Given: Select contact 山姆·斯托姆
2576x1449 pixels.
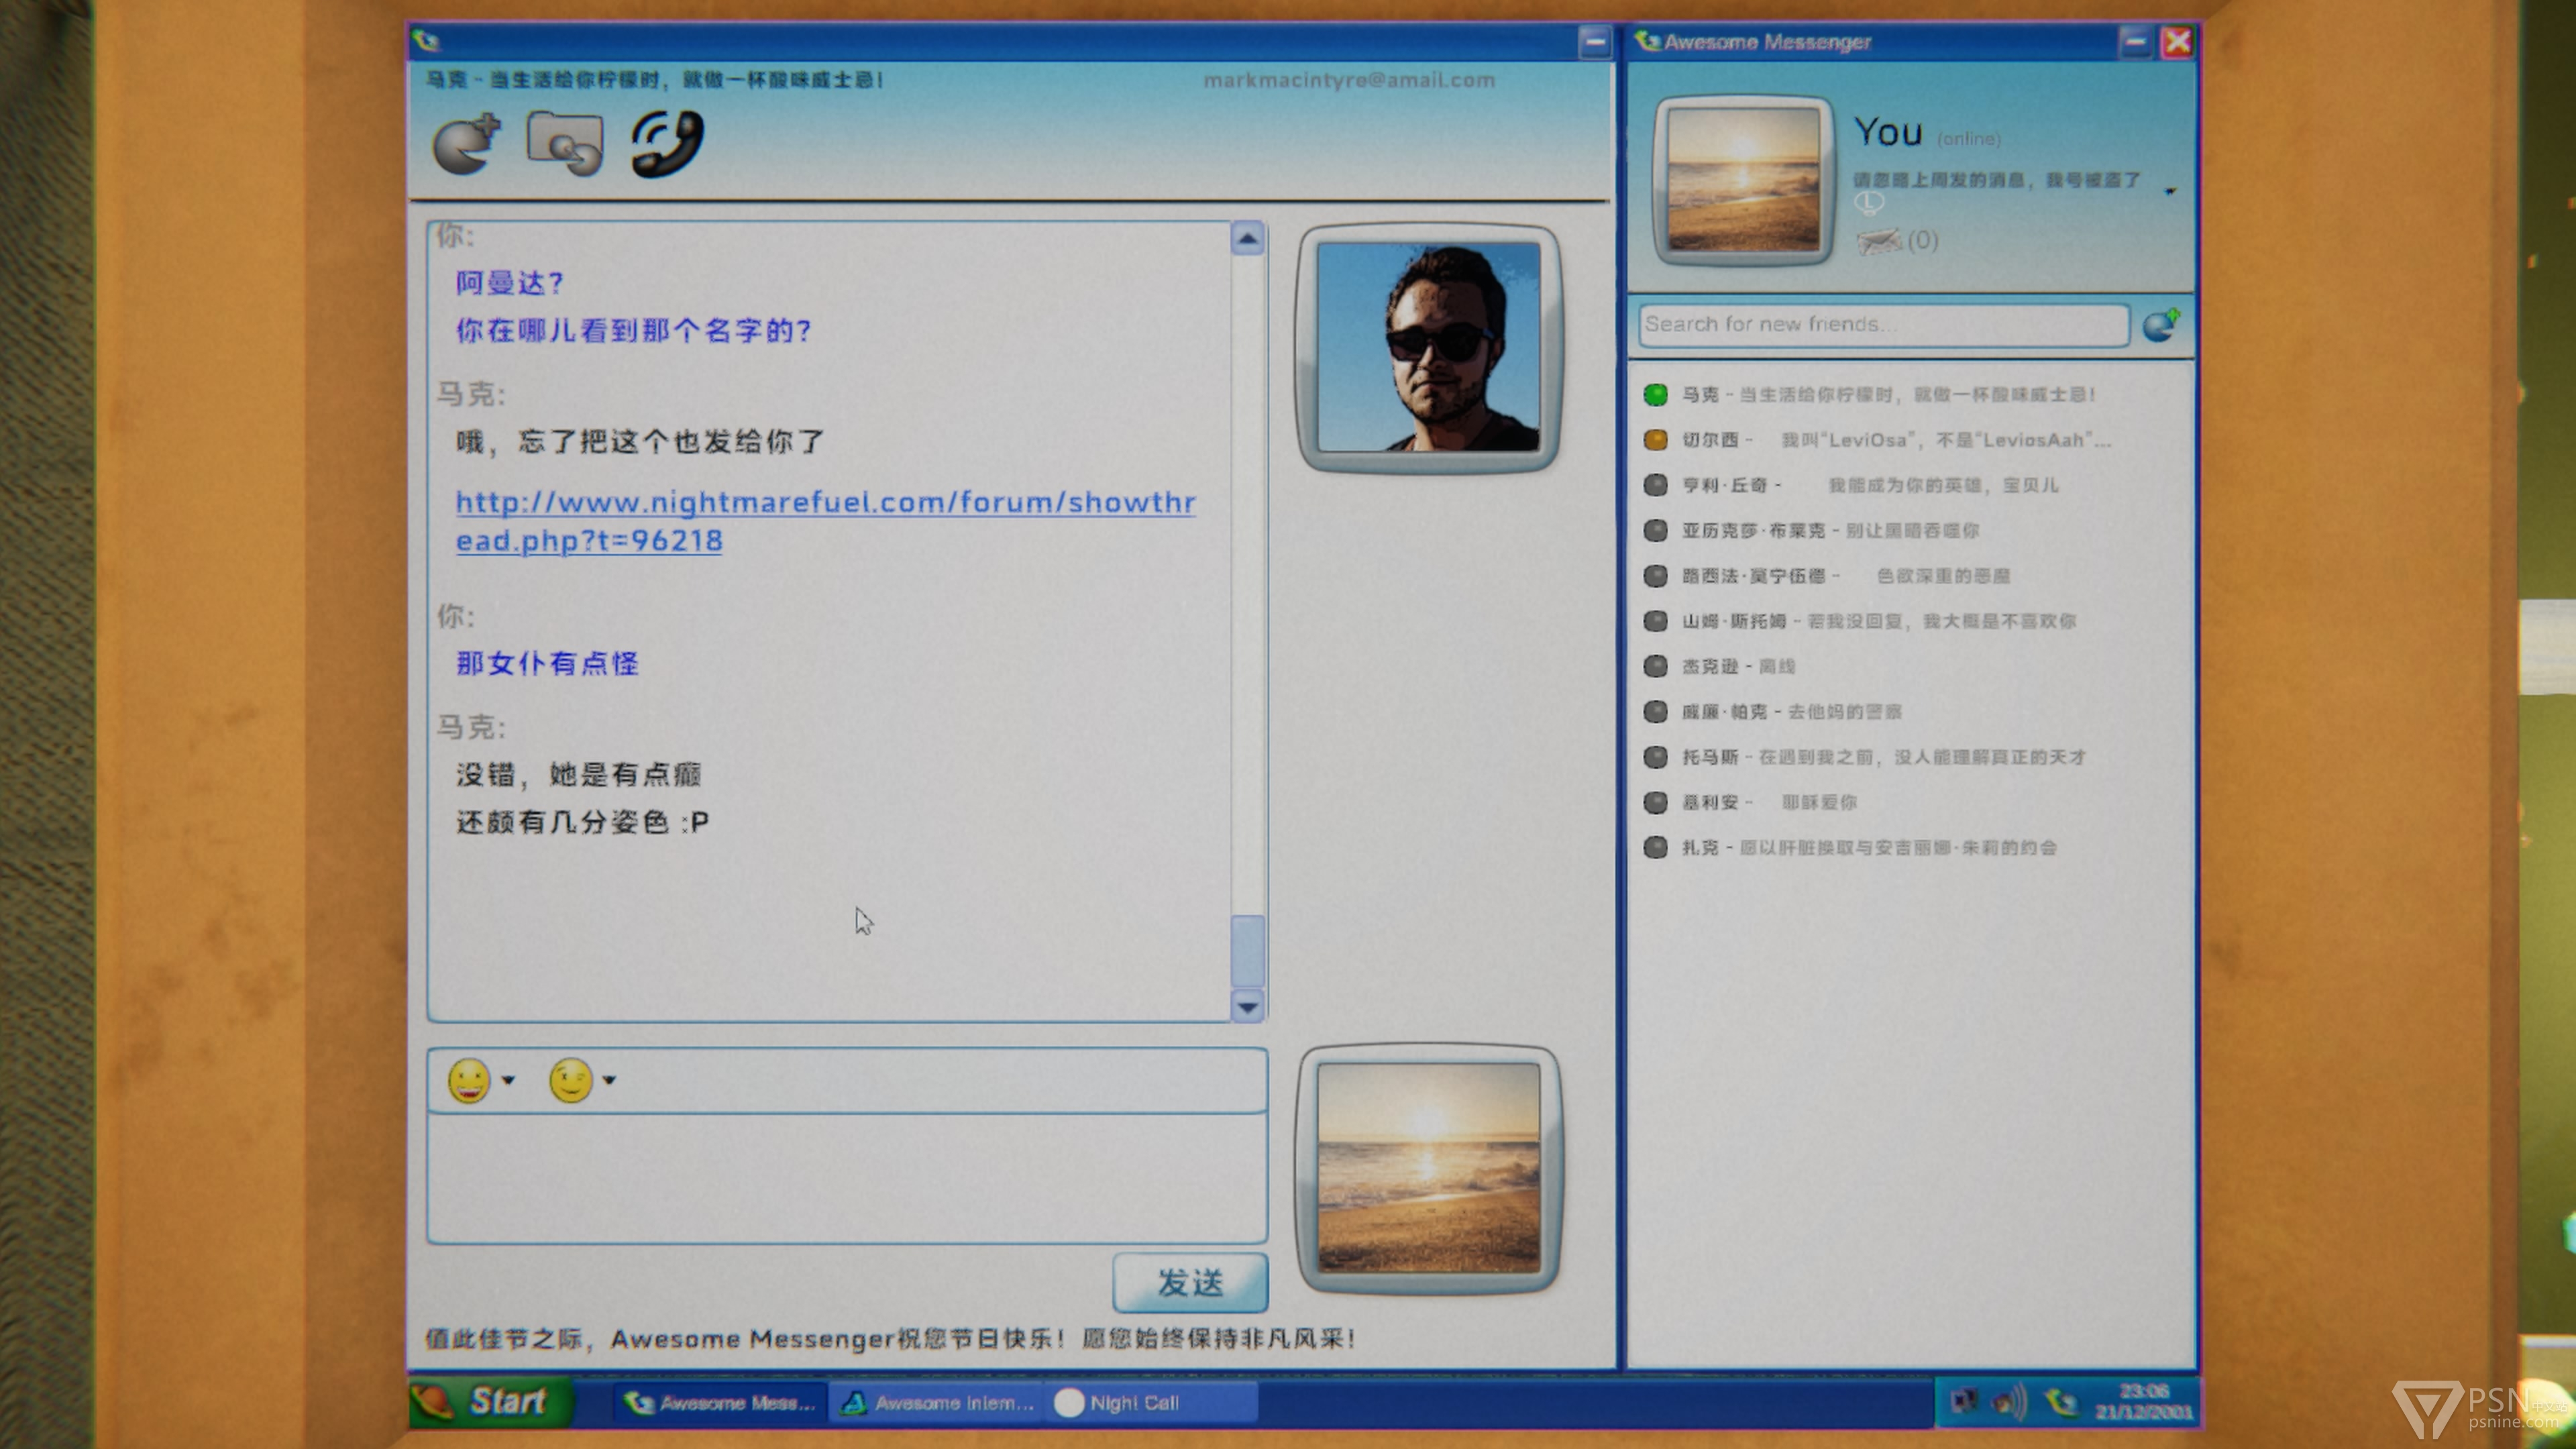Looking at the screenshot, I should 1860,621.
